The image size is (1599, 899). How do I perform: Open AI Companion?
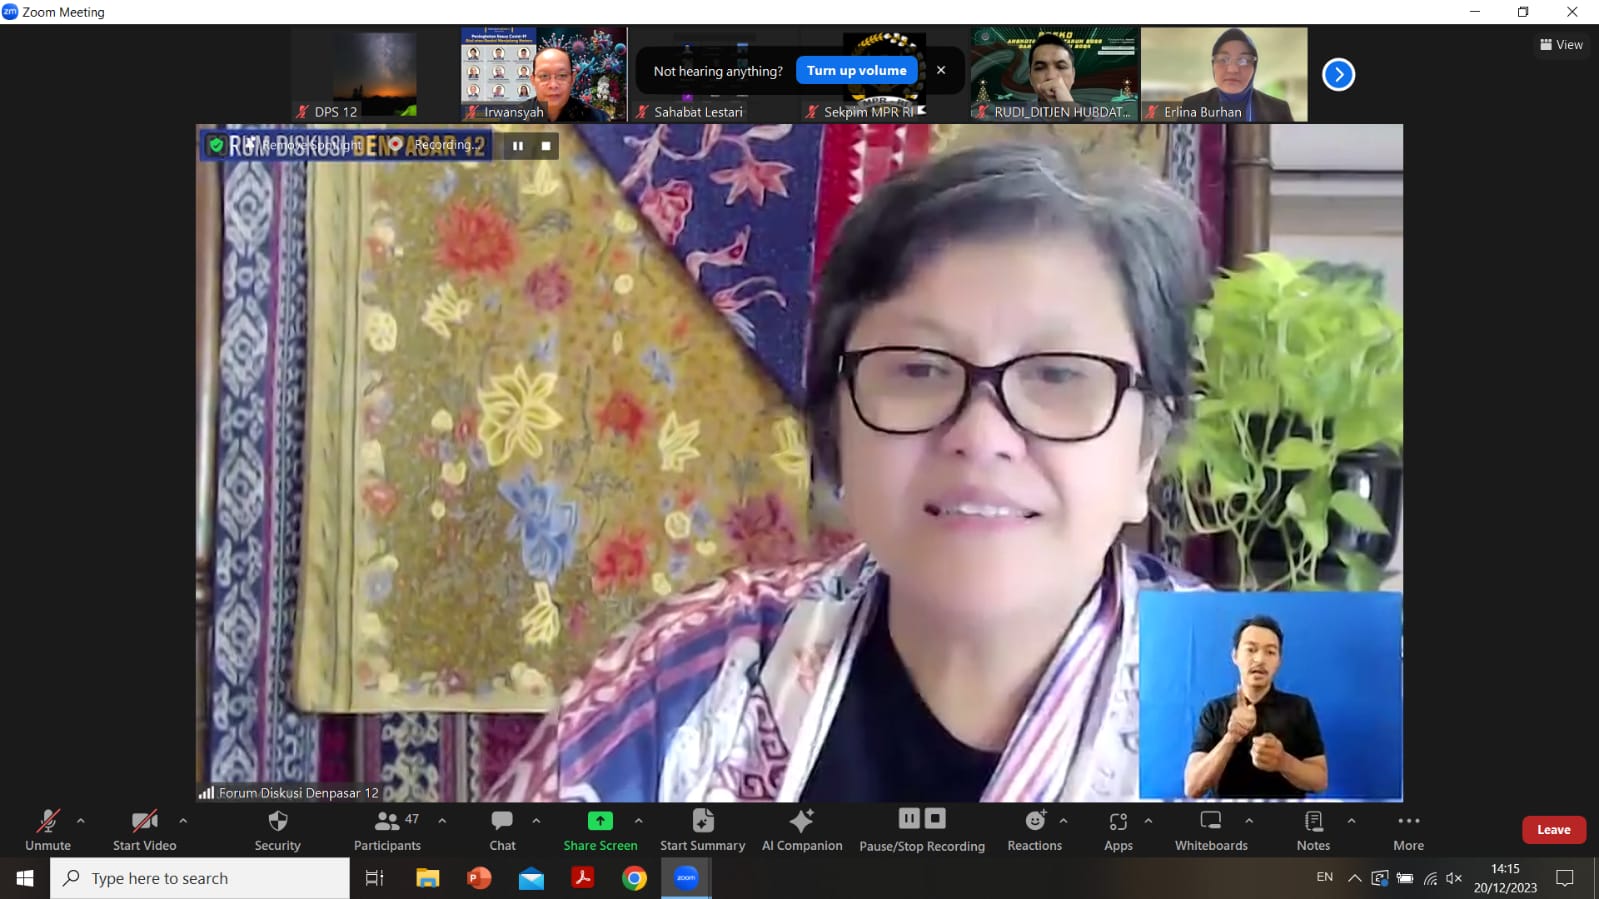point(802,829)
